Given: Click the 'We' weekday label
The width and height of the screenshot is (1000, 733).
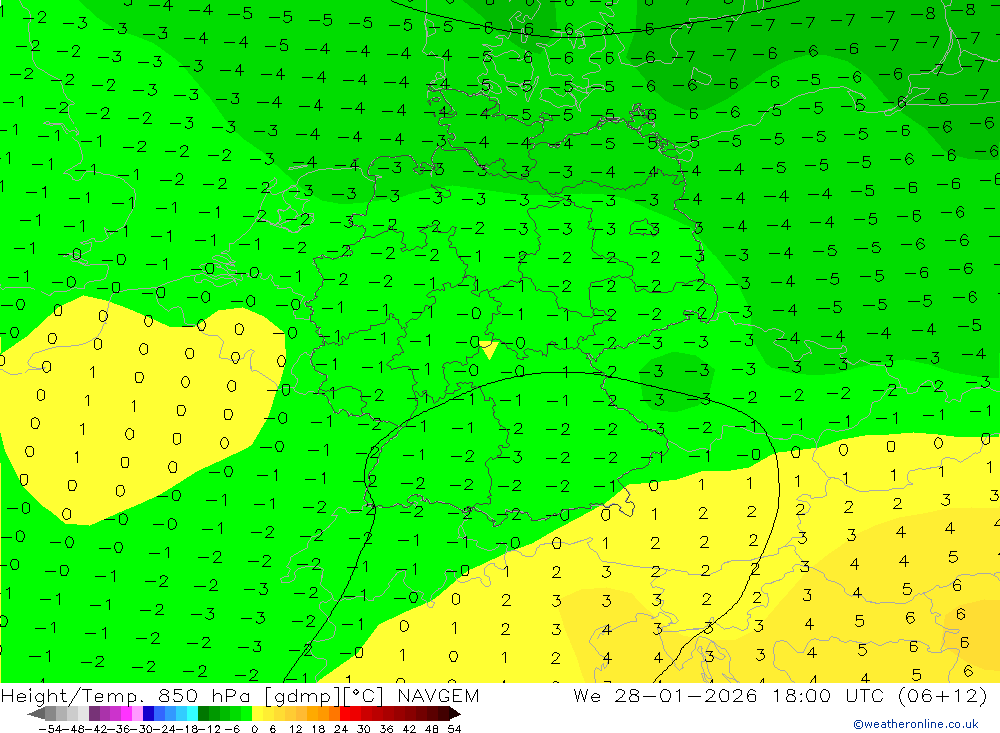Looking at the screenshot, I should (587, 695).
